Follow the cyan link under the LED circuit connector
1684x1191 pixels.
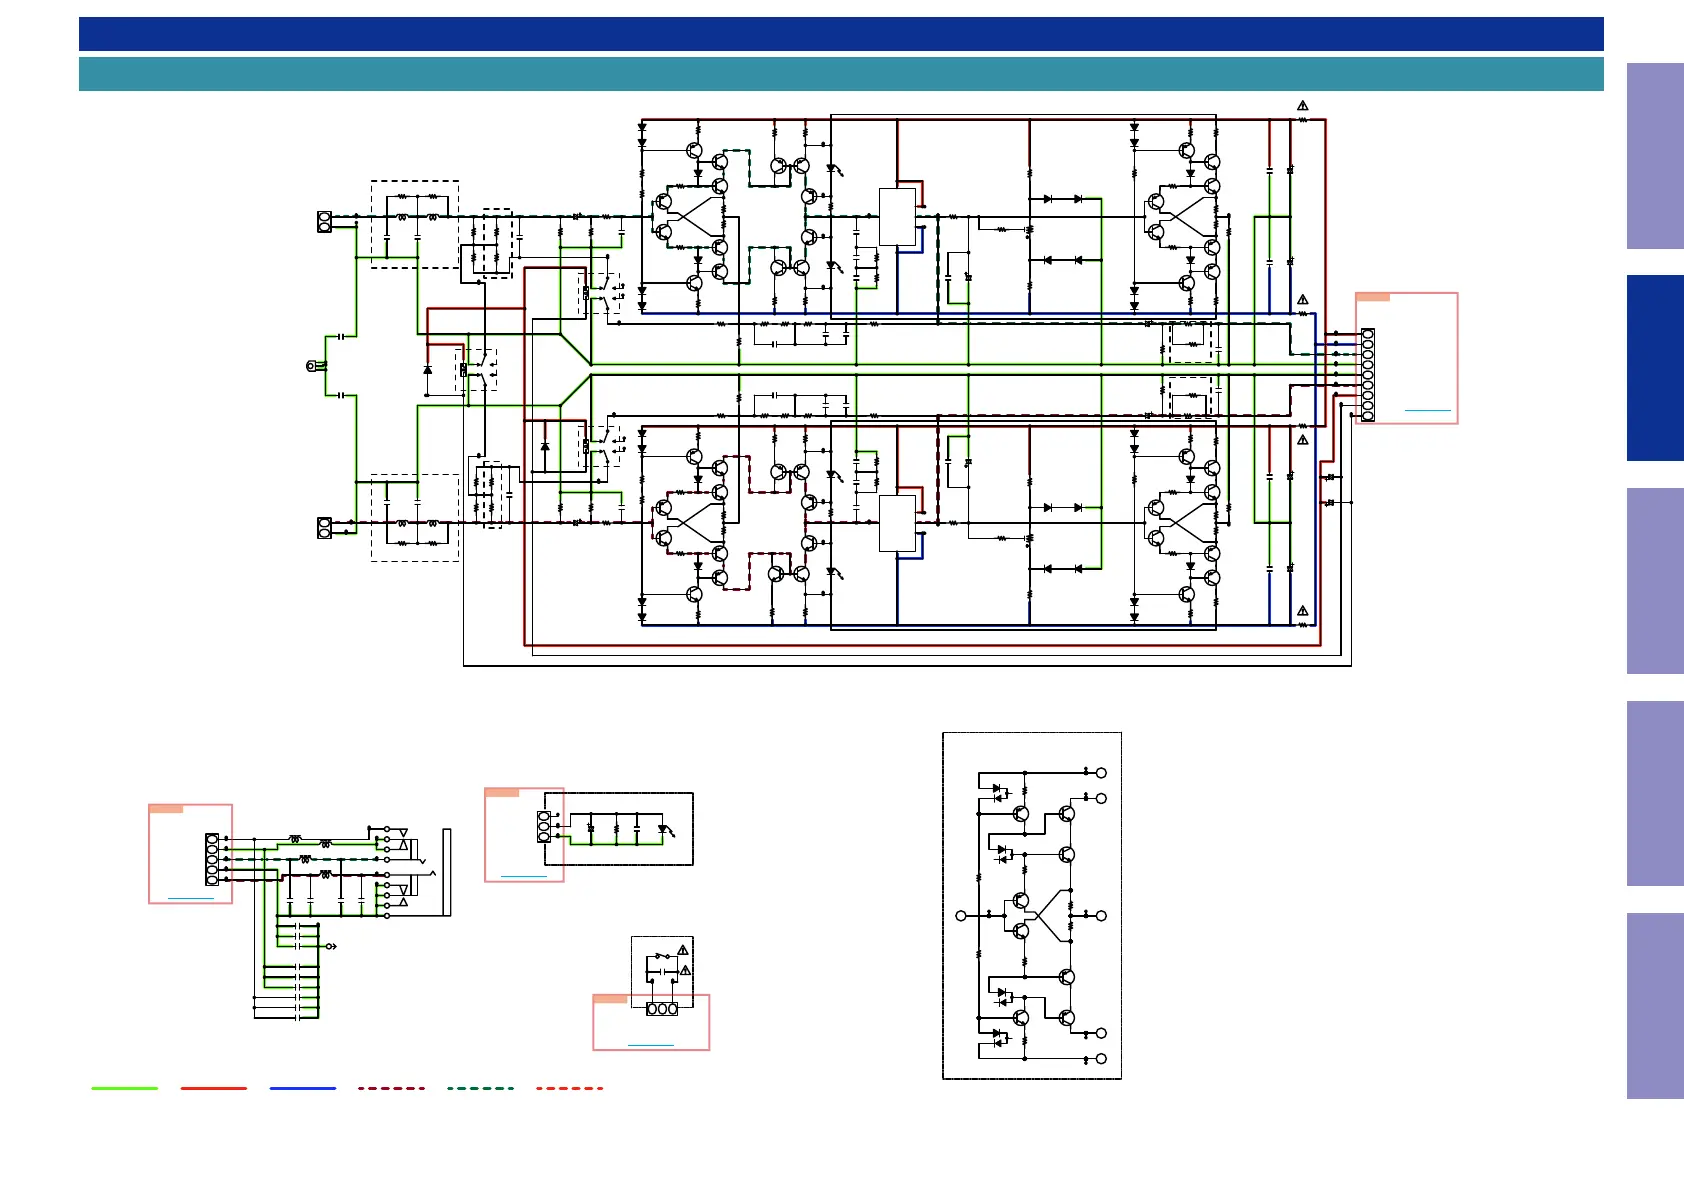523,877
